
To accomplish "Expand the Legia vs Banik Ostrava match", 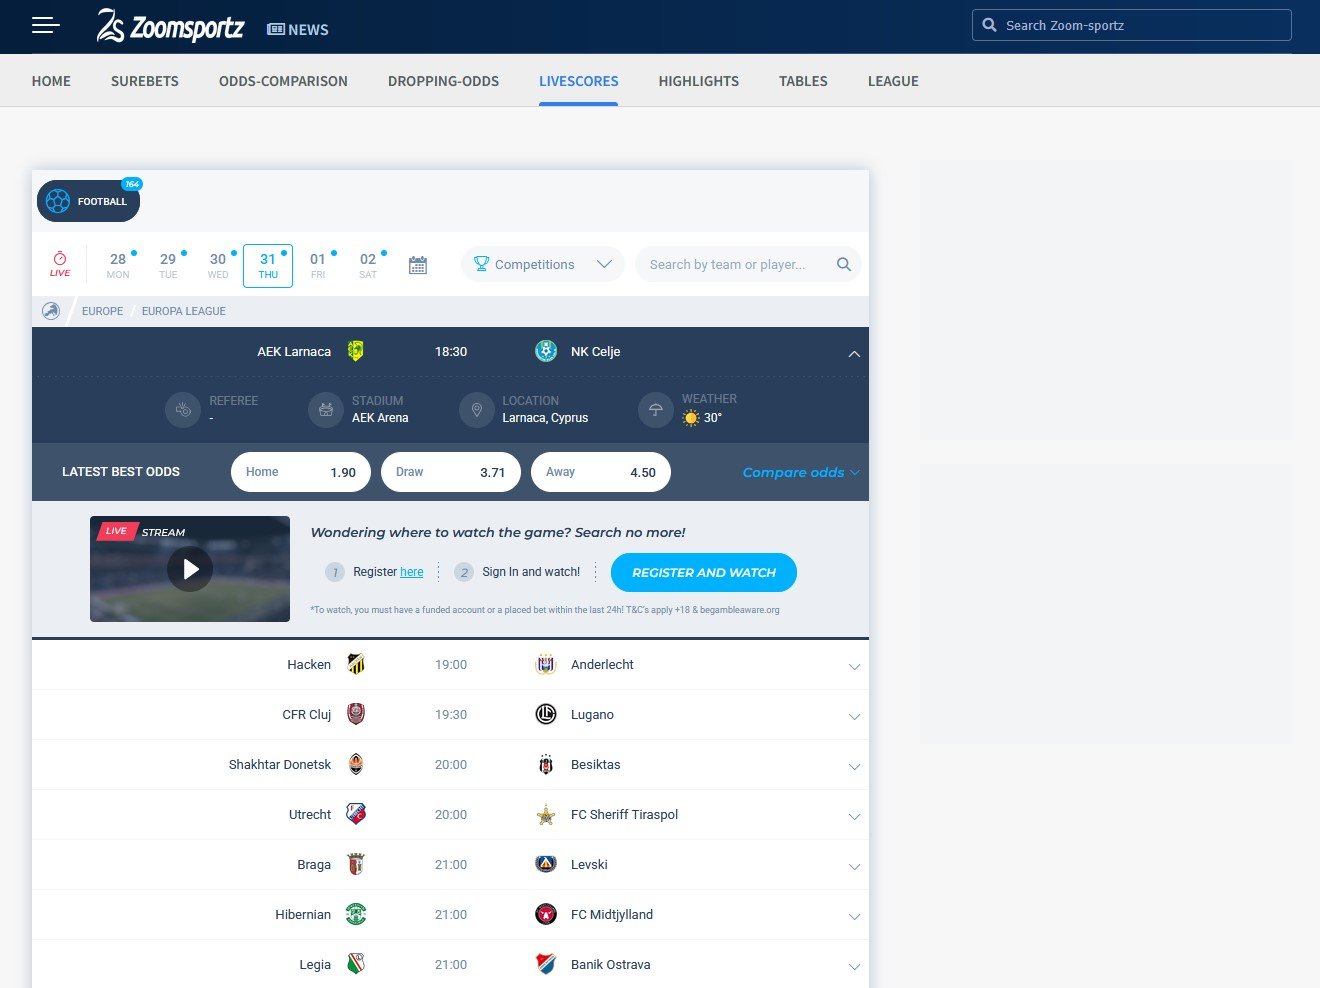I will click(x=854, y=967).
